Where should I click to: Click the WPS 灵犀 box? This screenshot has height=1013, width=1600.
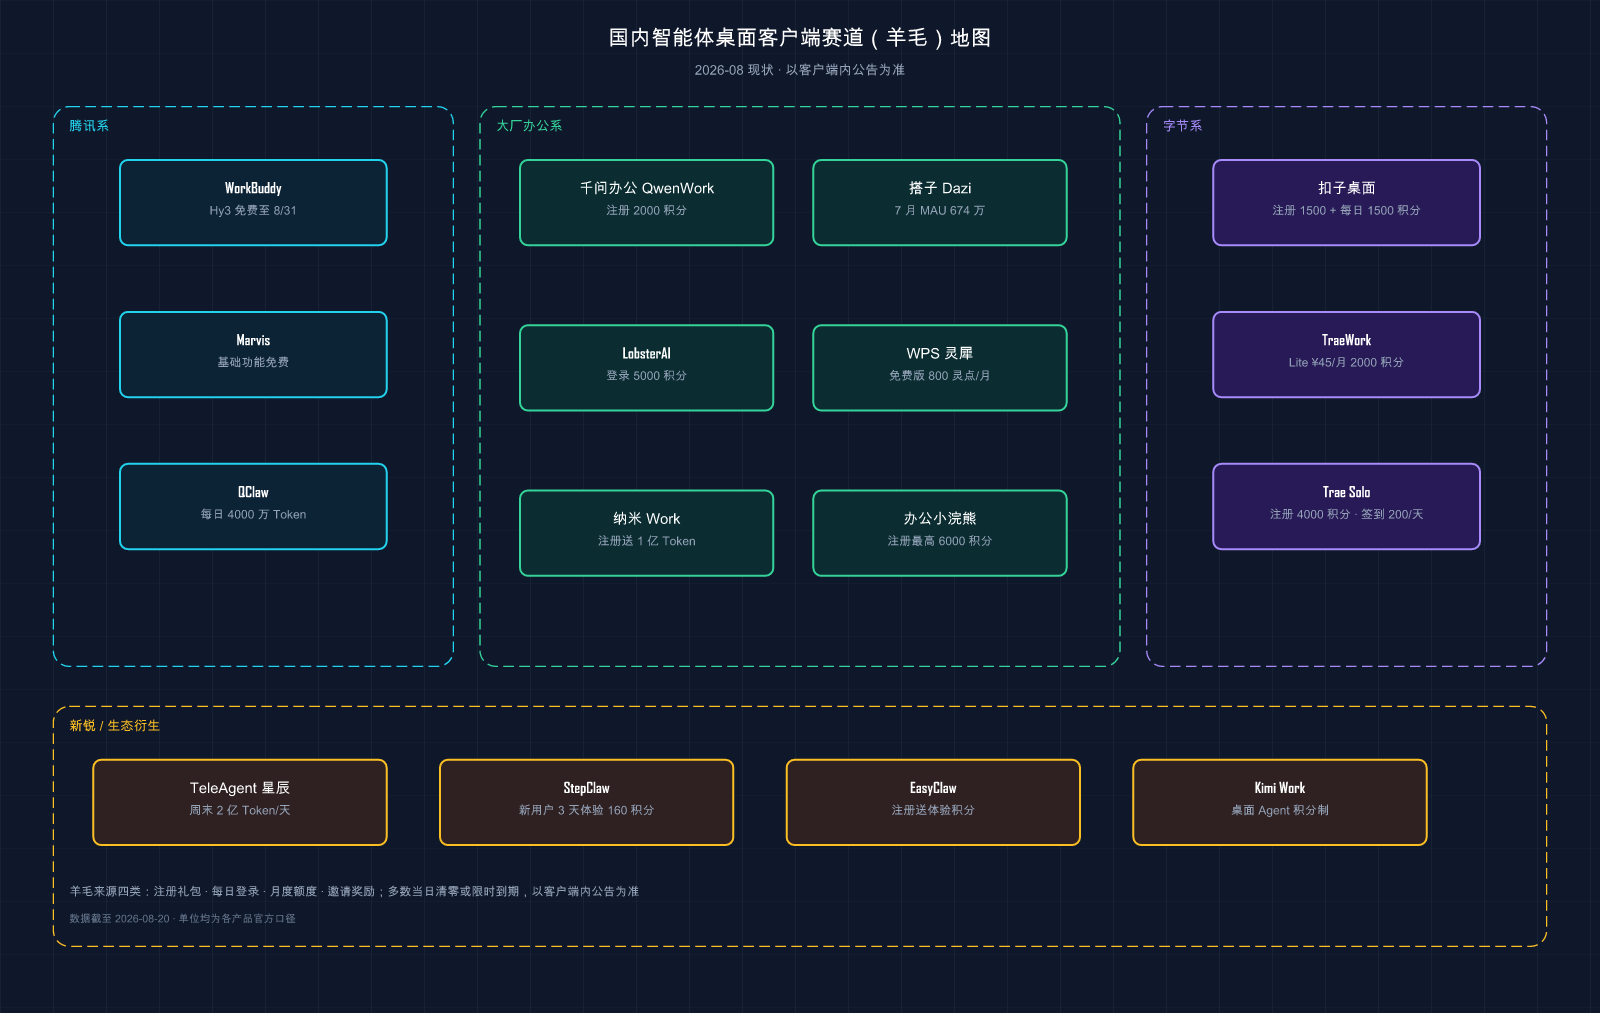coord(940,367)
